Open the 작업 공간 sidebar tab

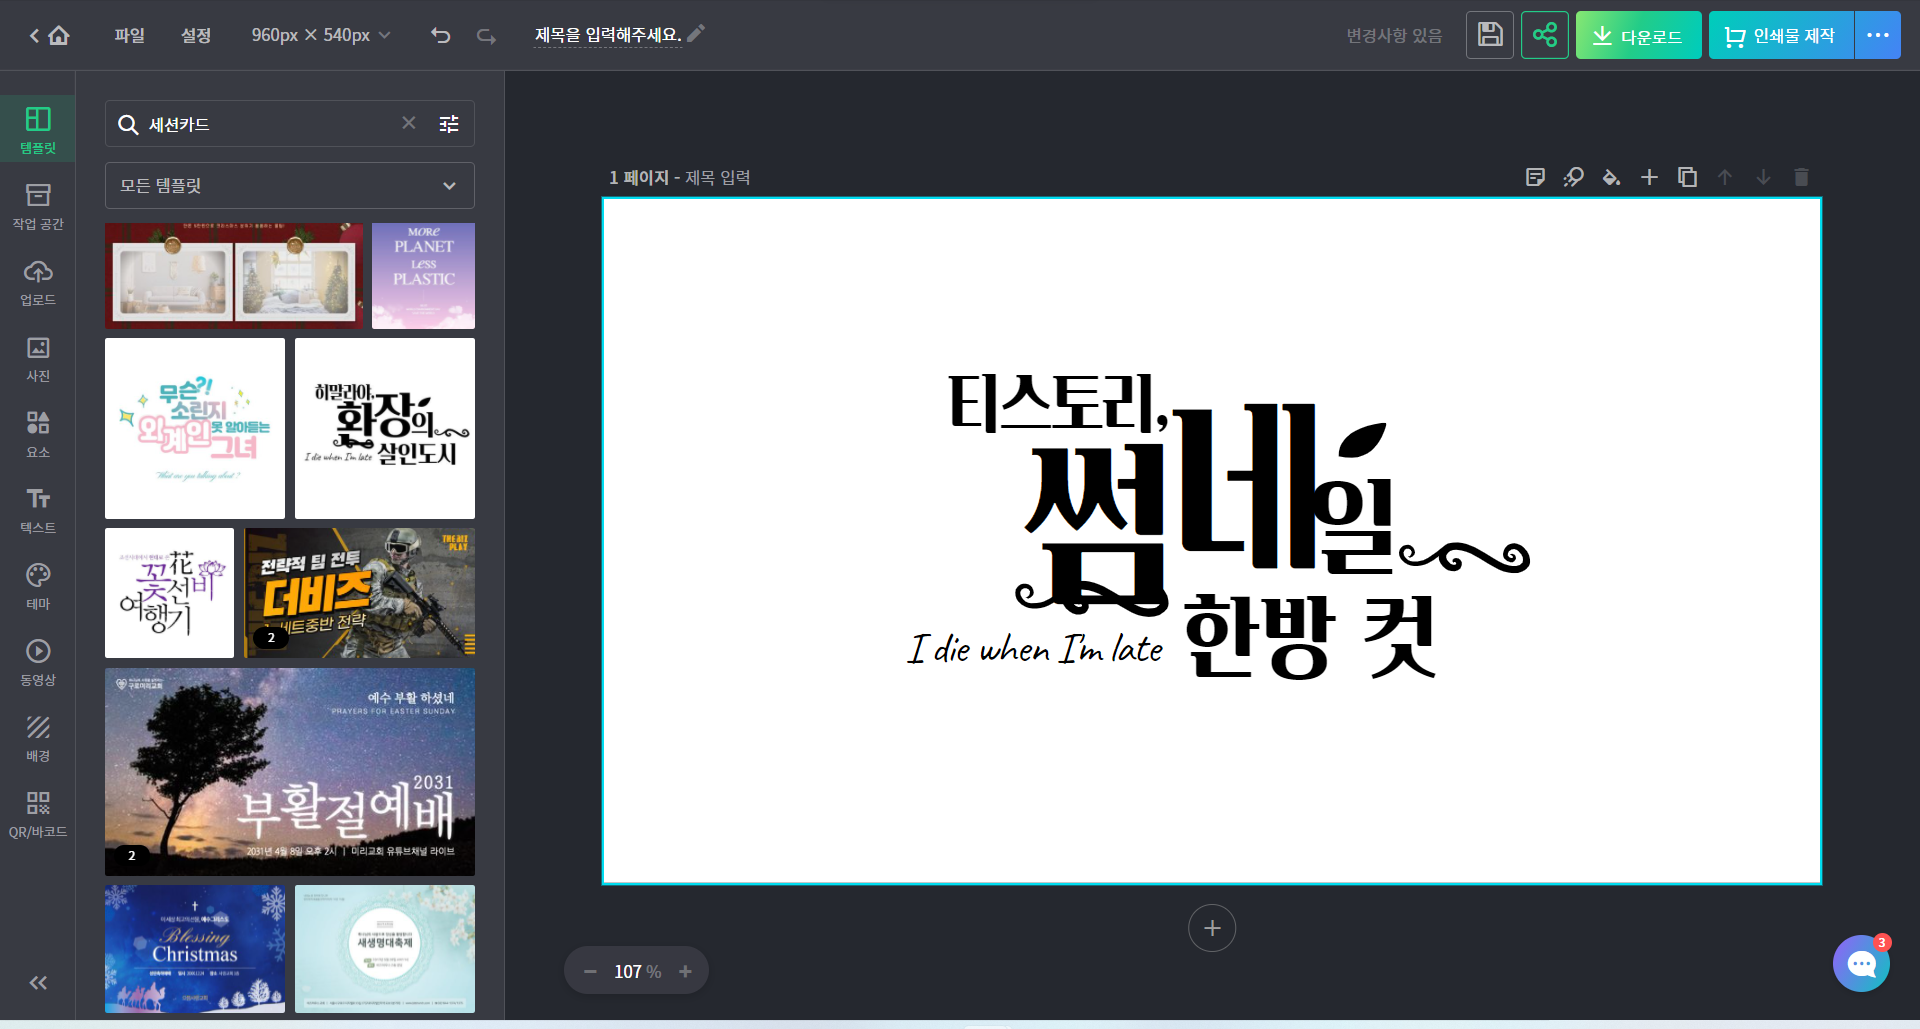click(38, 206)
